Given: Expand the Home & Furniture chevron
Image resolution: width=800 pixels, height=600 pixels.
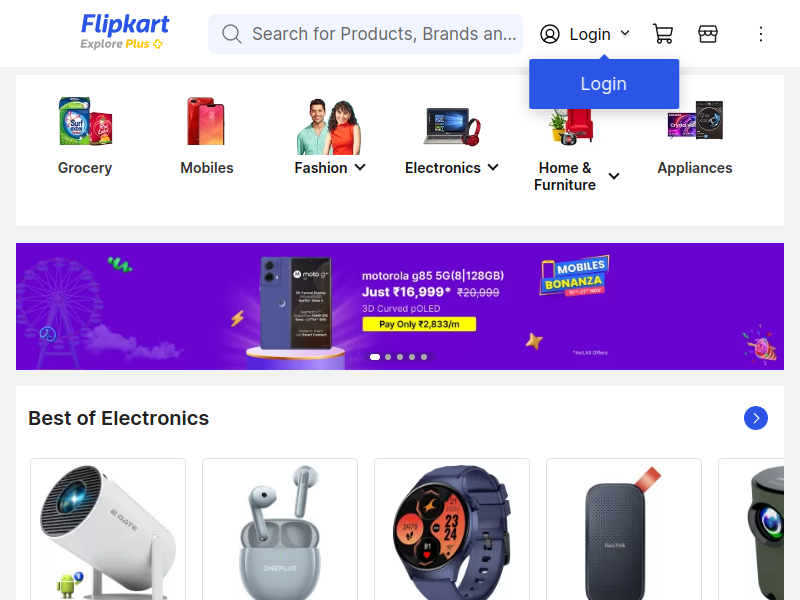Looking at the screenshot, I should (614, 176).
